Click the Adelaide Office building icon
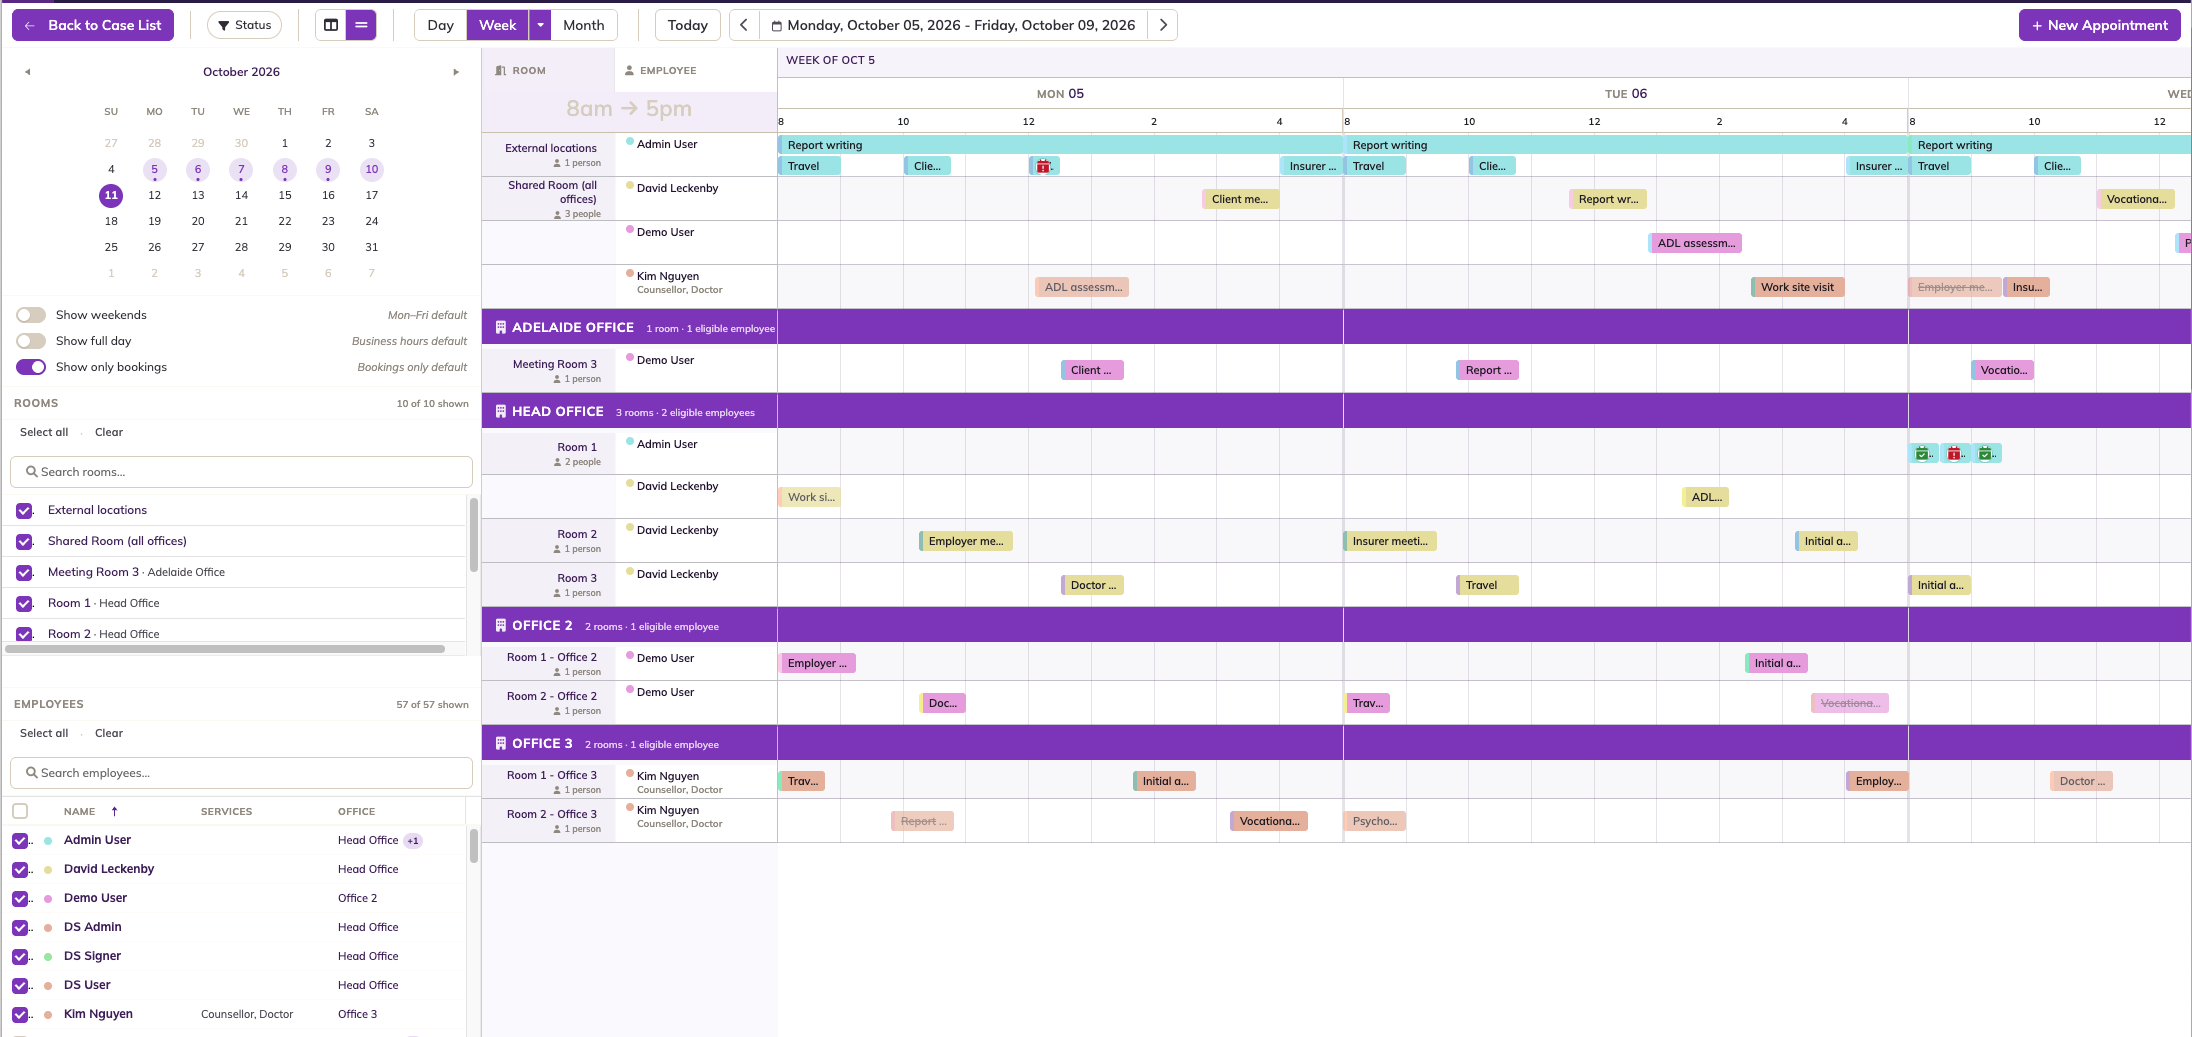 (500, 327)
